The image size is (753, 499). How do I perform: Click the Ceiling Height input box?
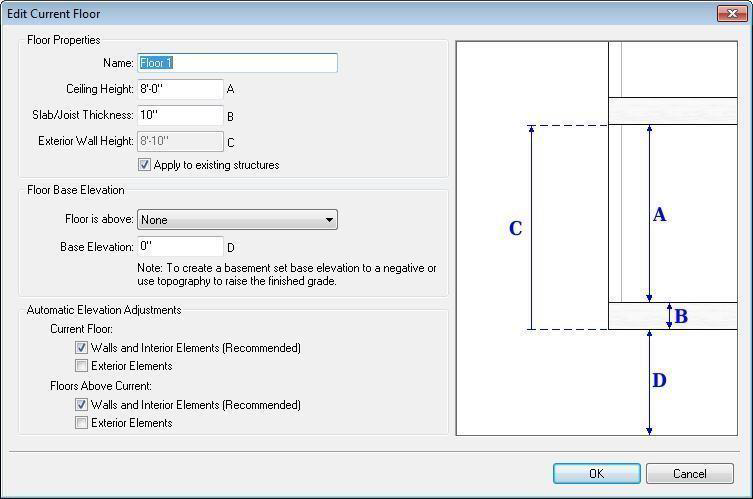pos(180,89)
